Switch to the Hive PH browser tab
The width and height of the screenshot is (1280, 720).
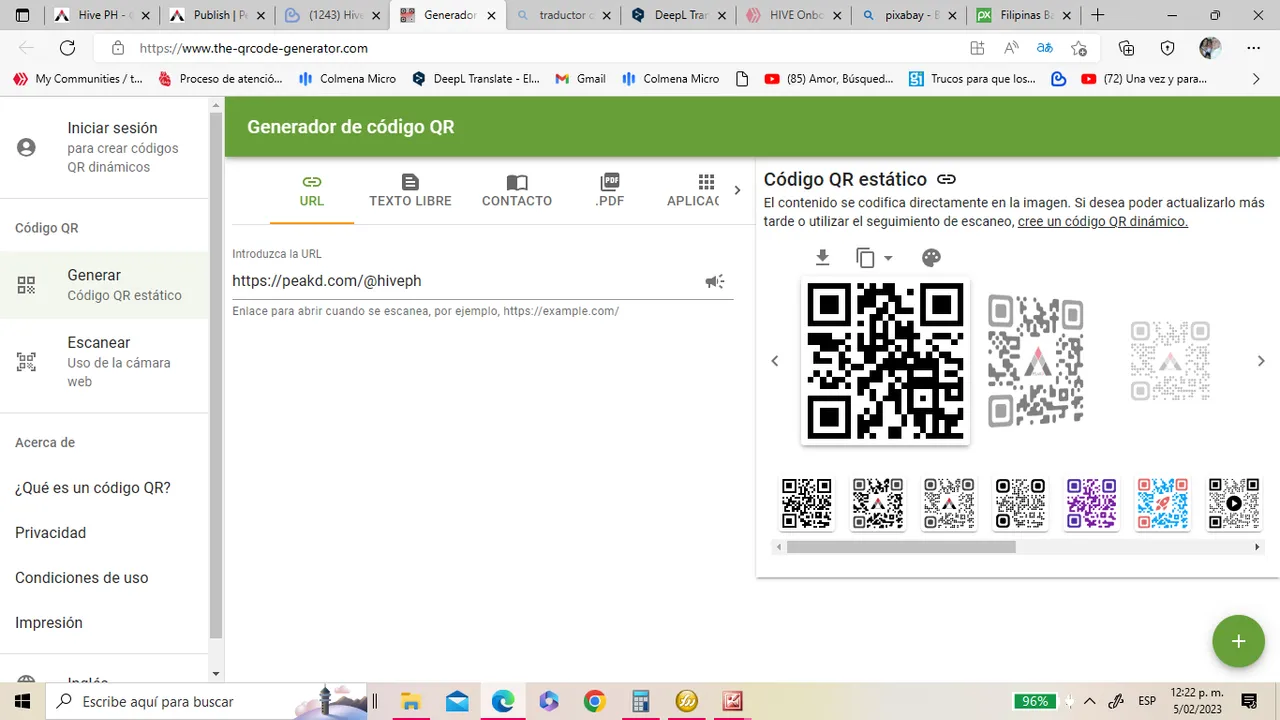[103, 15]
